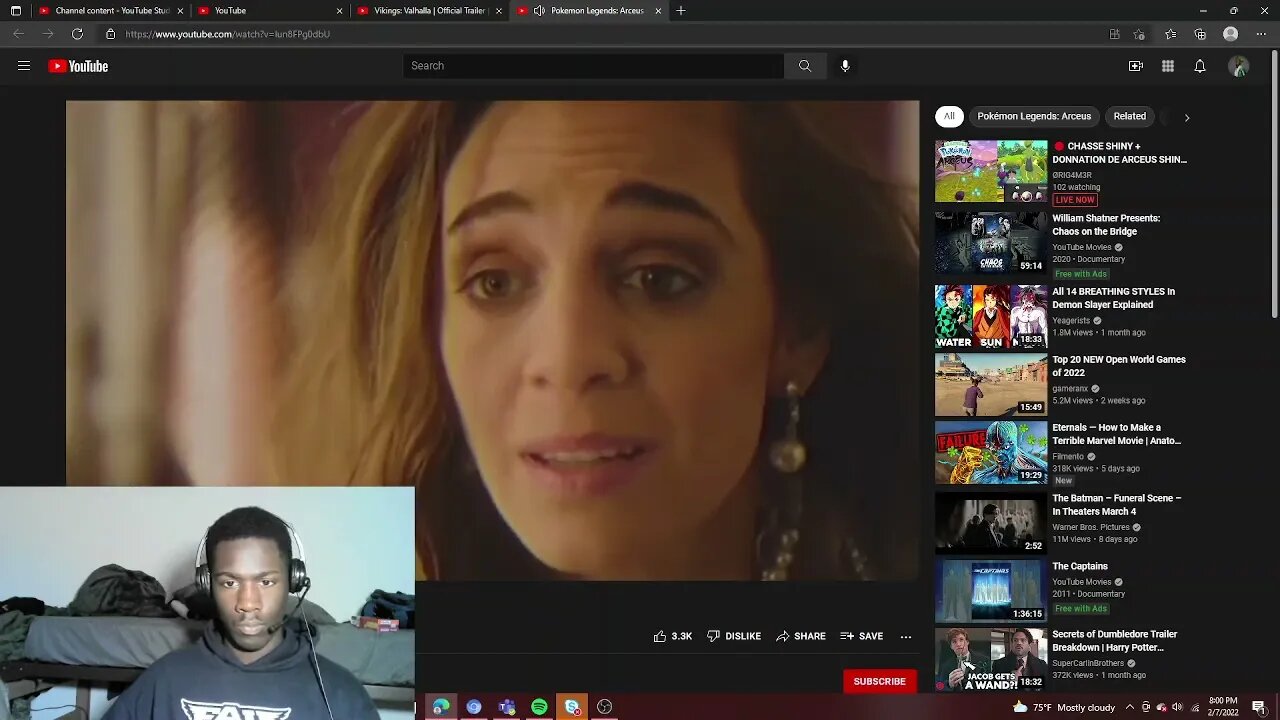Open Edge profile icon
Image resolution: width=1280 pixels, height=720 pixels.
1231,34
